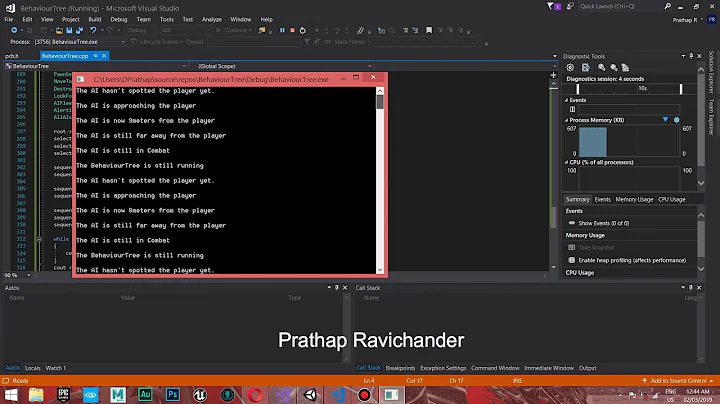The width and height of the screenshot is (720, 404).
Task: Click the console window vertical scrollbar thumb
Action: 380,102
